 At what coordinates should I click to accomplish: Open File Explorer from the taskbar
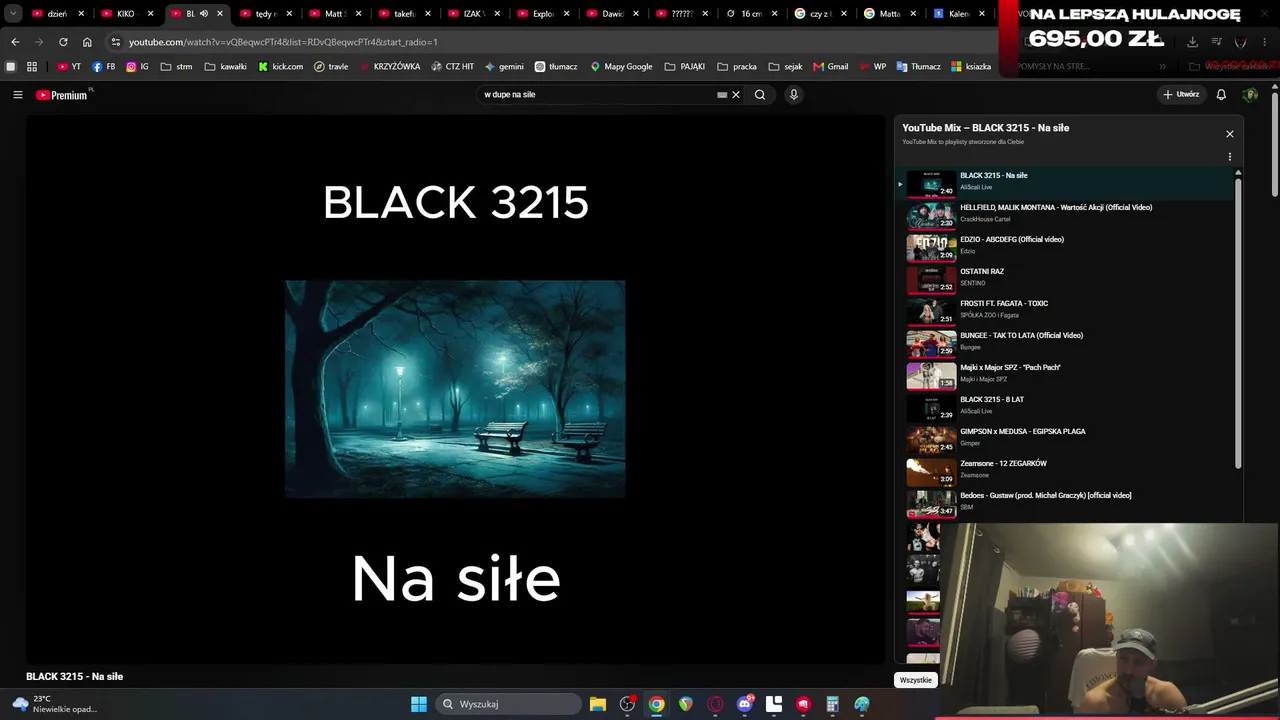coord(597,704)
